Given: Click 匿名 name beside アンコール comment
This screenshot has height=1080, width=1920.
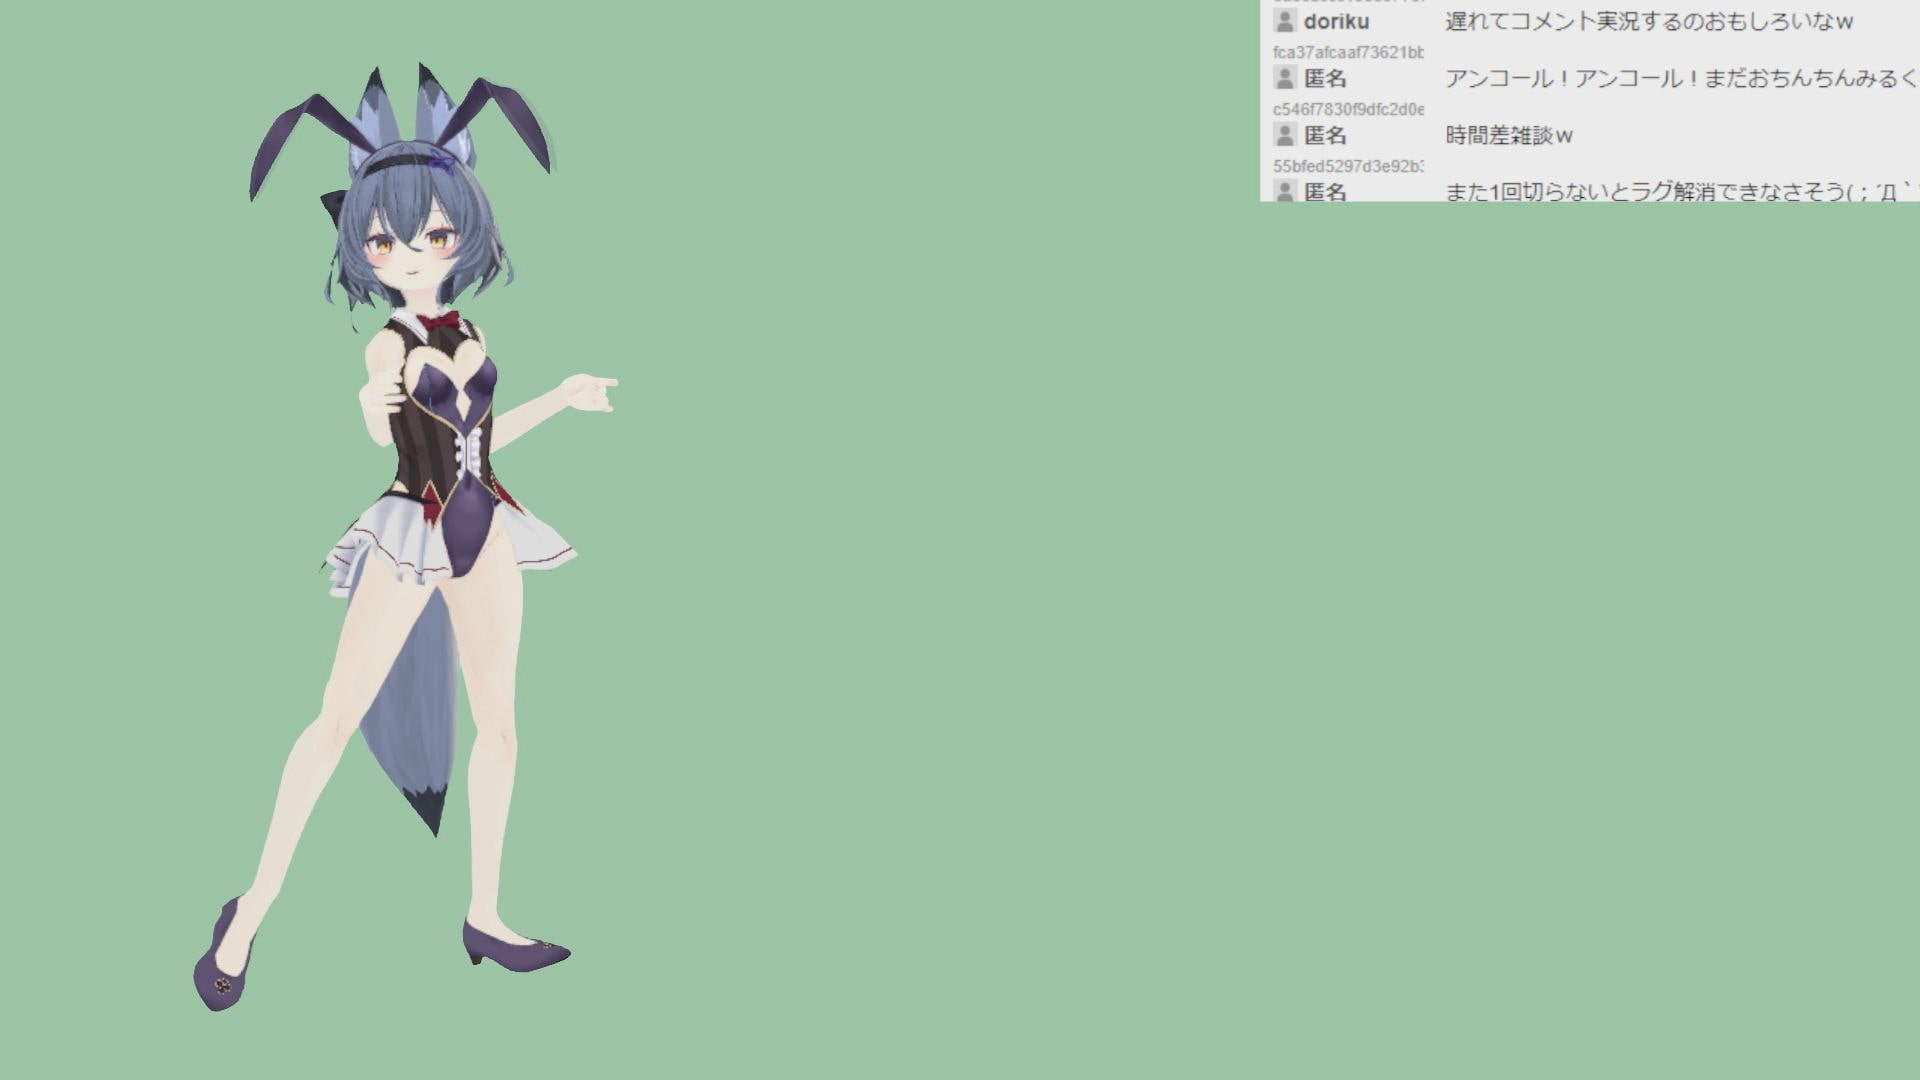Looking at the screenshot, I should [1325, 78].
